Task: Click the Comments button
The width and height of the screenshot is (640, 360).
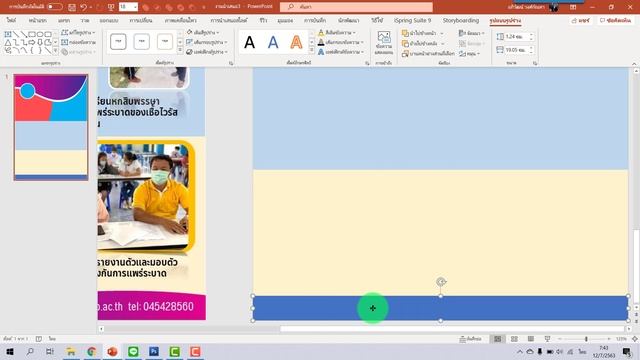Action: (616, 20)
